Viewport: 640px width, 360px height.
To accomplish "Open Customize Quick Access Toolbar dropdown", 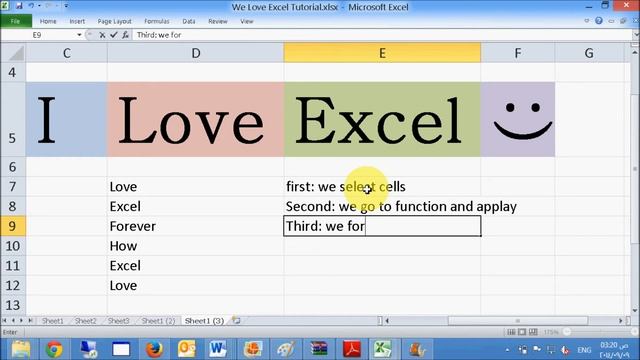I will click(67, 6).
